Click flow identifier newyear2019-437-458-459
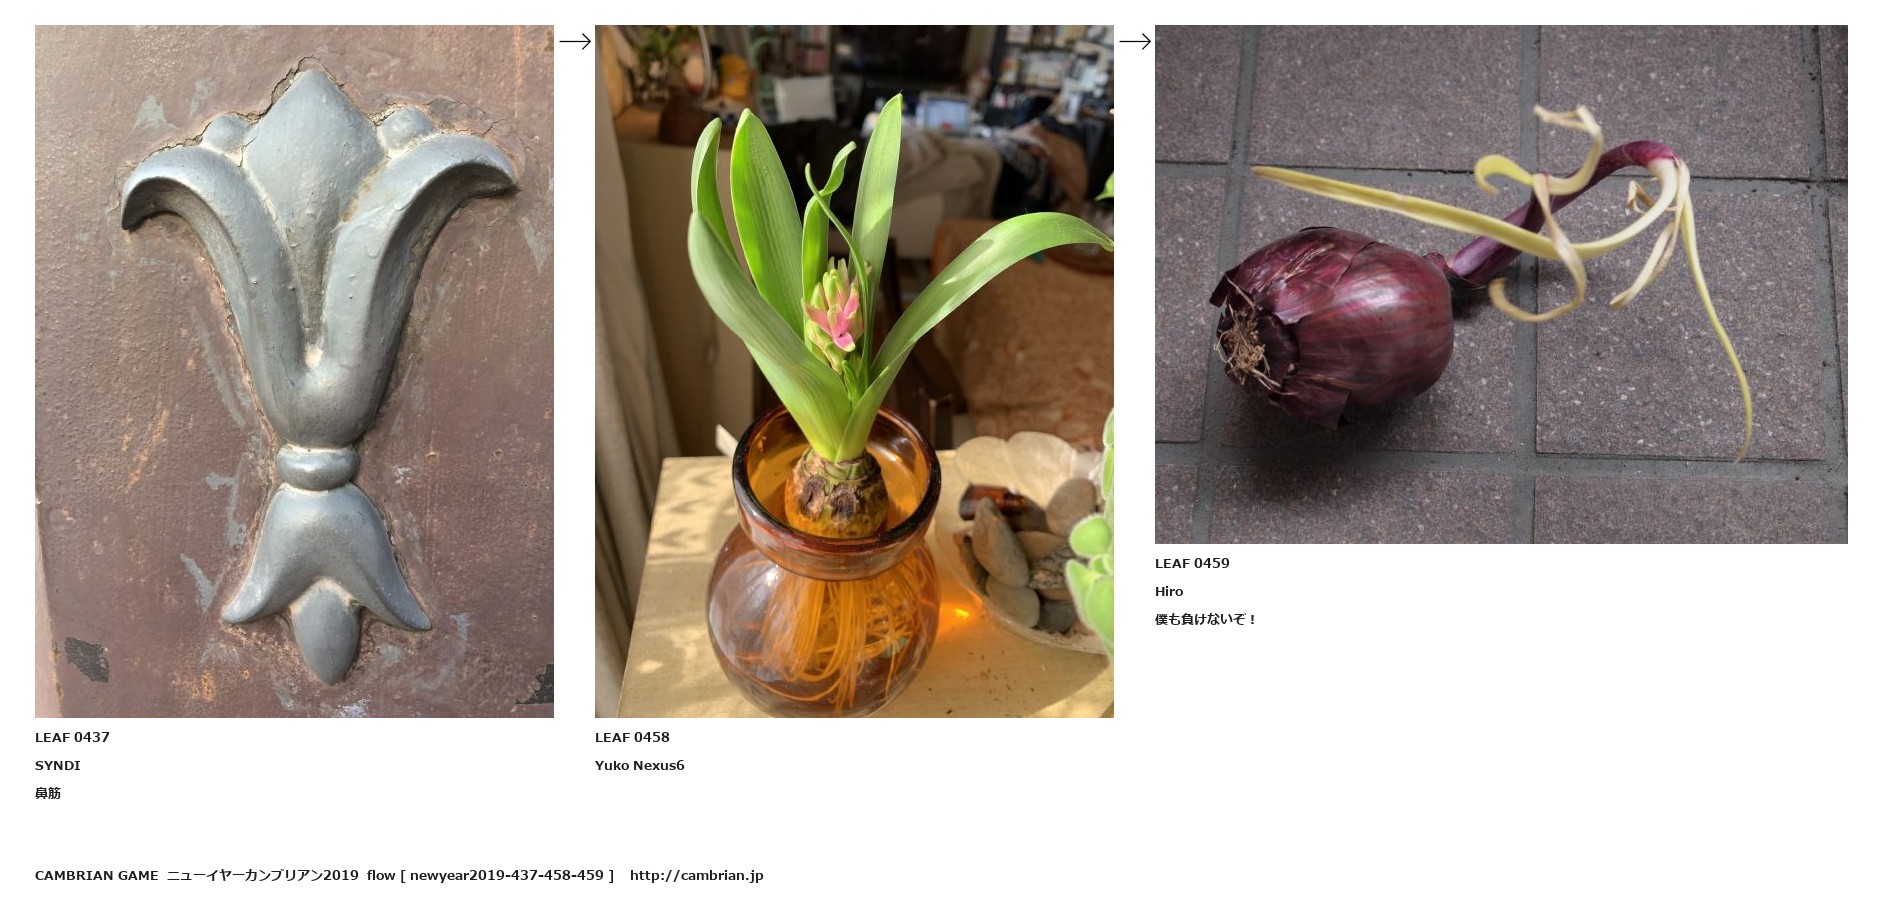This screenshot has width=1883, height=900. tap(507, 875)
